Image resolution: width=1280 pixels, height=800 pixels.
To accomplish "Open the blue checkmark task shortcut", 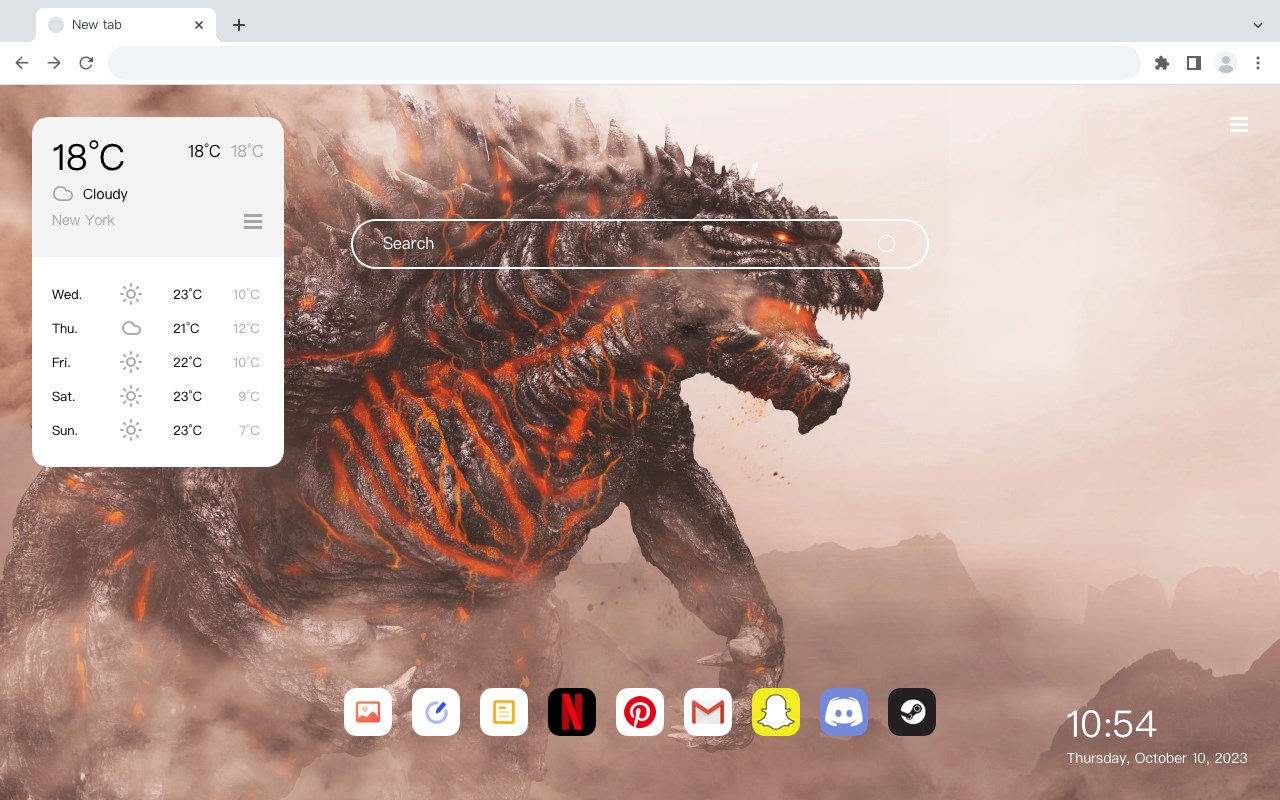I will point(436,712).
